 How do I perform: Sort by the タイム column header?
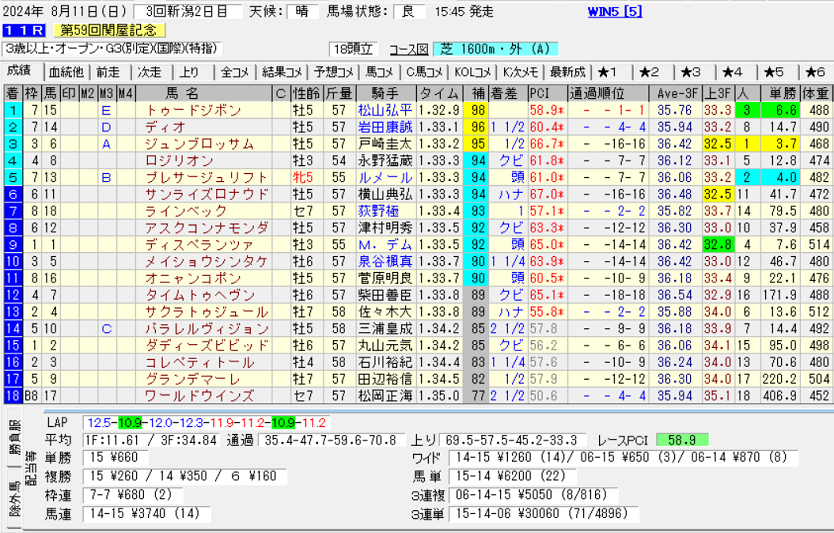438,93
